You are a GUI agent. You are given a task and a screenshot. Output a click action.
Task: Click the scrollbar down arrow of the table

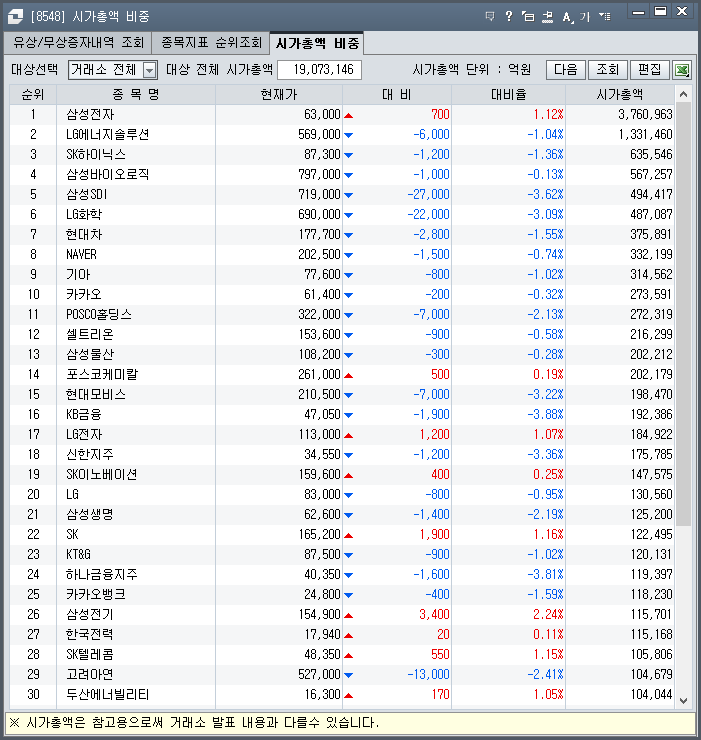coord(683,701)
